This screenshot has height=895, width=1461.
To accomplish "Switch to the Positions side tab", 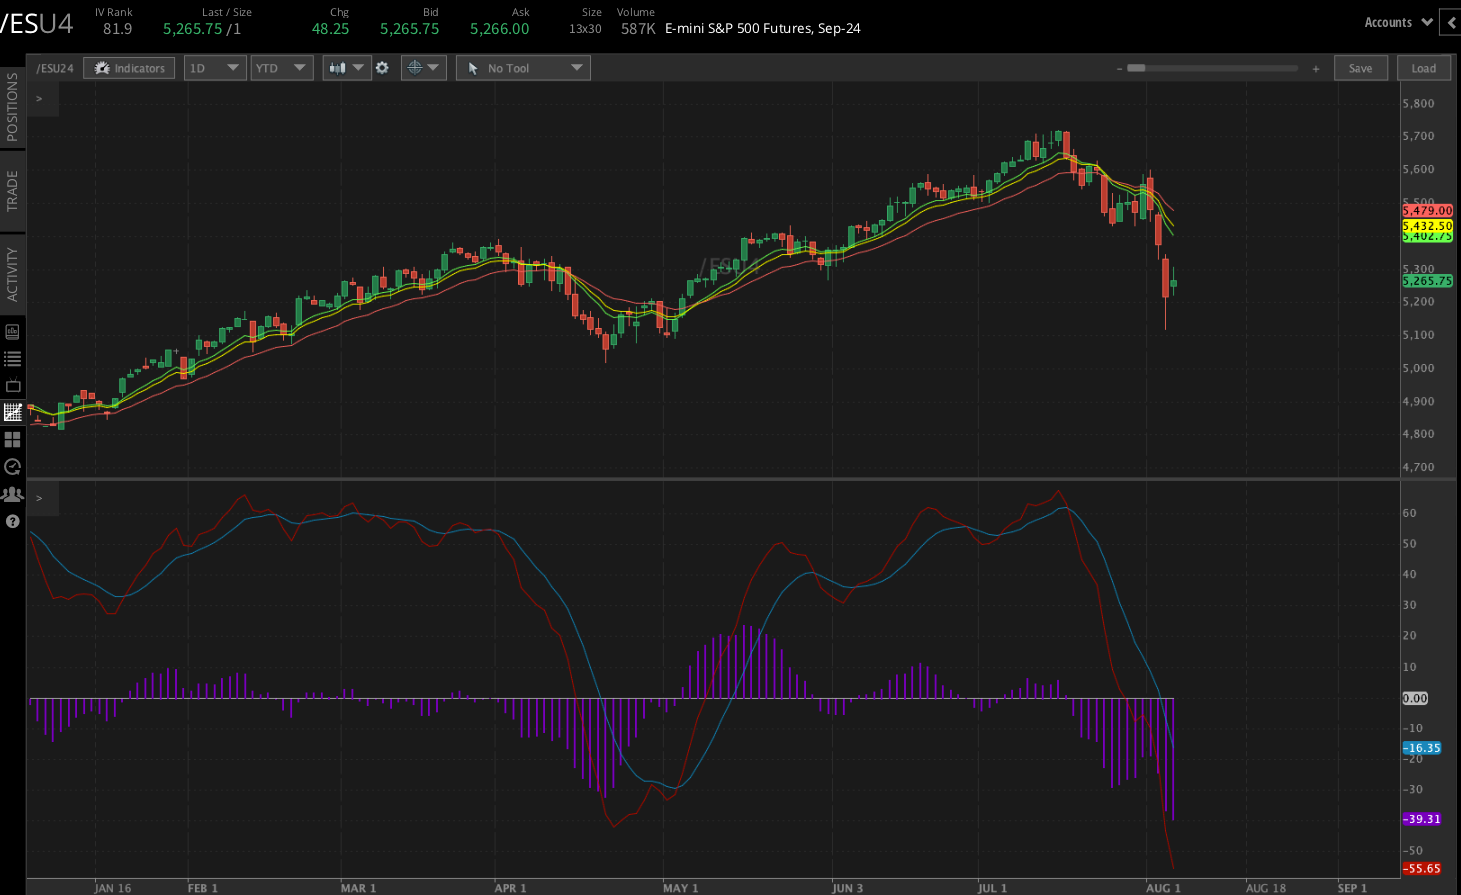I will (x=12, y=106).
